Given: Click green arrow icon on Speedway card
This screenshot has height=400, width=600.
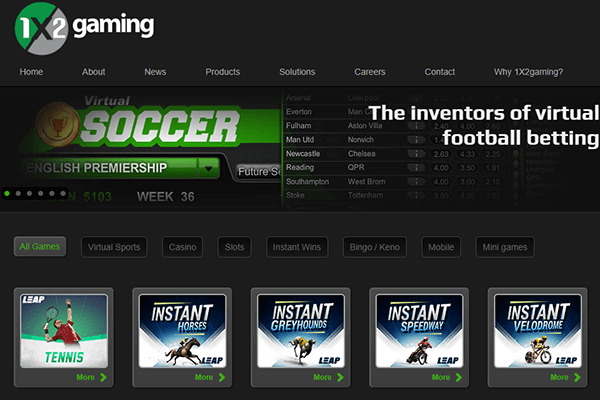Looking at the screenshot, I should [459, 377].
